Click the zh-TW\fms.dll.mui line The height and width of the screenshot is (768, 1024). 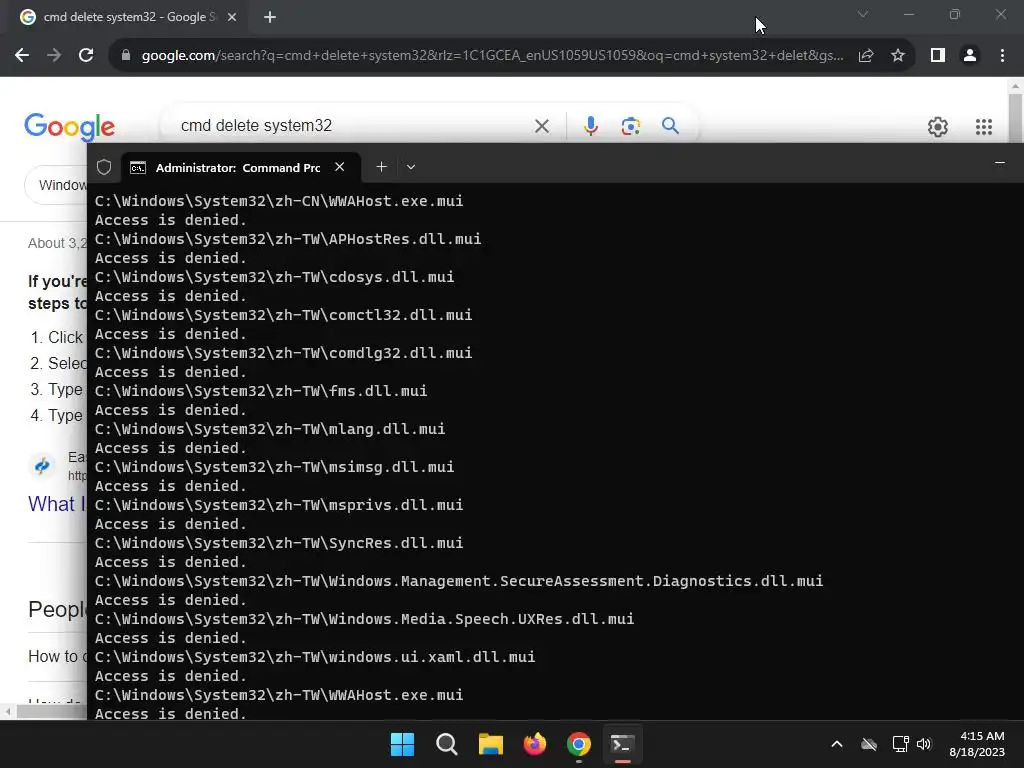(x=261, y=391)
